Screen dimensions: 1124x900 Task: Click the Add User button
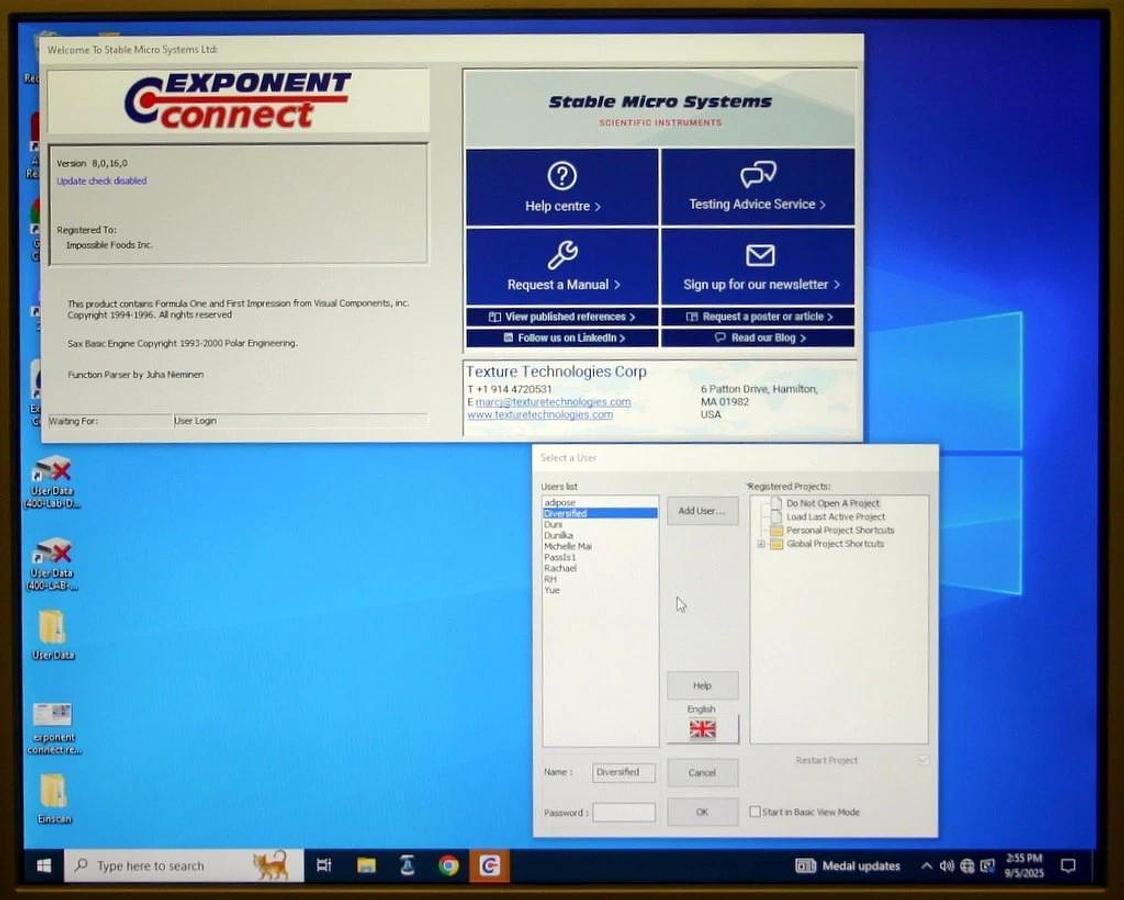coord(702,511)
